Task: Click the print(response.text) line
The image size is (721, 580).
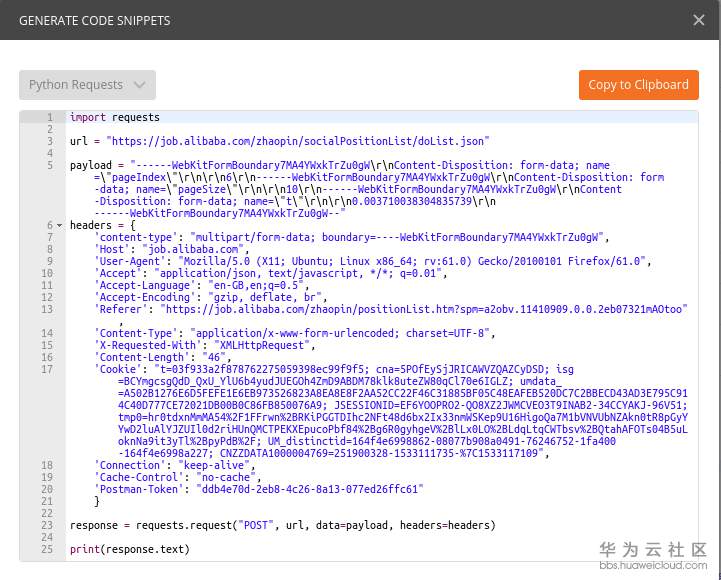Action: pyautogui.click(x=129, y=549)
